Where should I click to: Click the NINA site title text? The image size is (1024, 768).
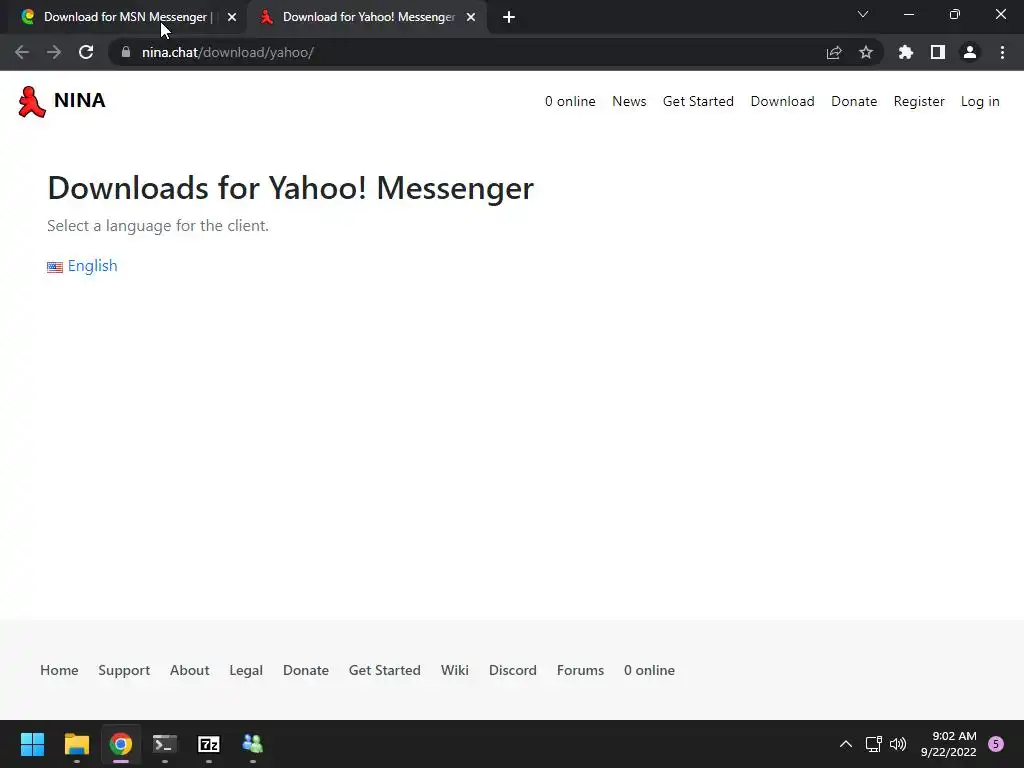[80, 101]
